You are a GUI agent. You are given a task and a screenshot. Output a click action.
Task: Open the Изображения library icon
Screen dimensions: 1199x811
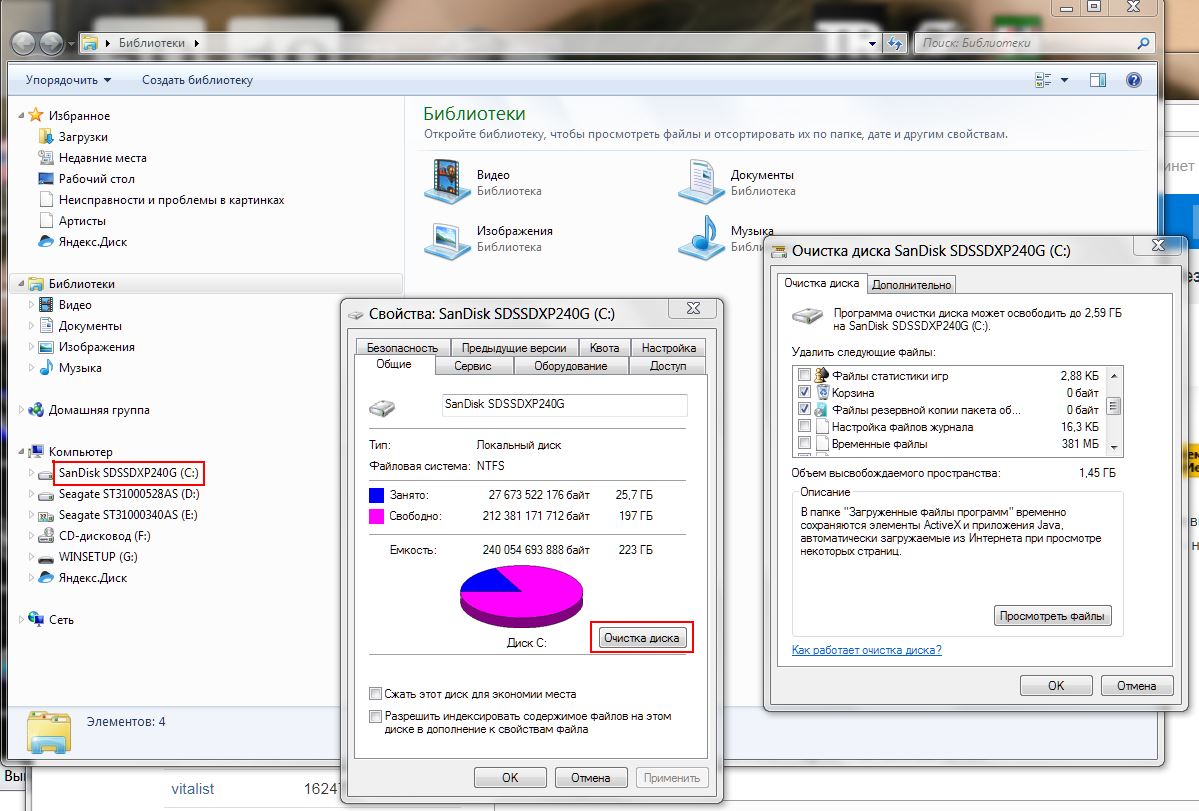(447, 240)
